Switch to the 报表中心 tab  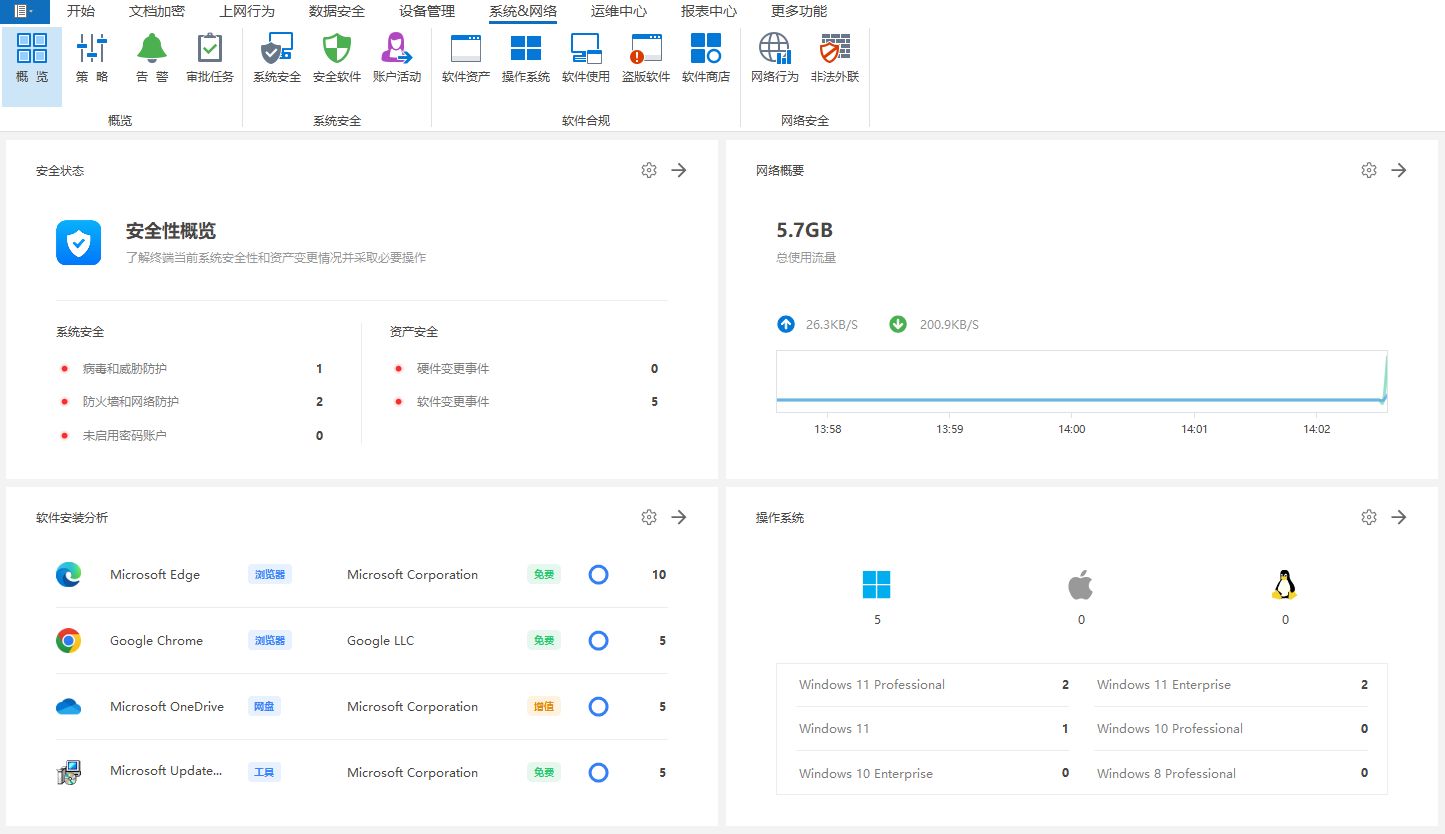(x=709, y=12)
